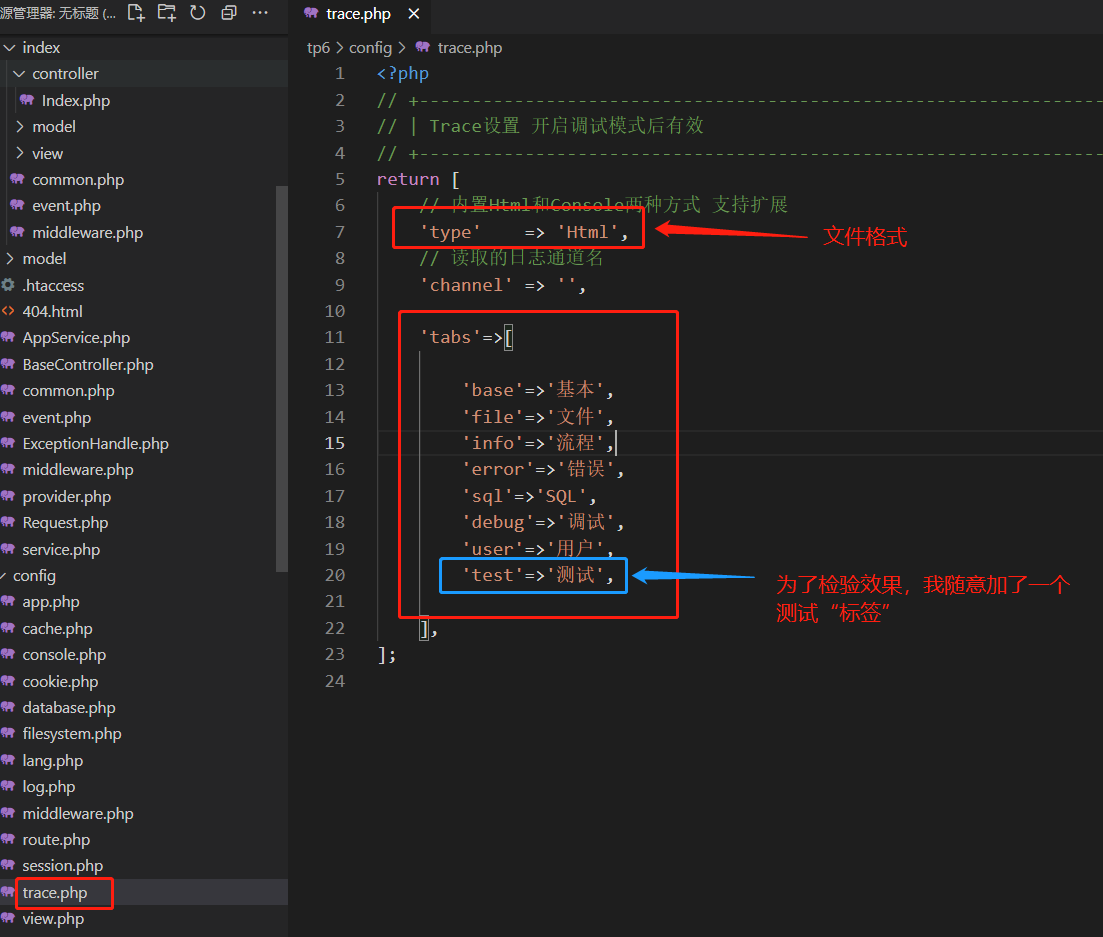This screenshot has height=937, width=1103.
Task: Expand the top-level model folder below middleware.php
Action: pos(10,259)
